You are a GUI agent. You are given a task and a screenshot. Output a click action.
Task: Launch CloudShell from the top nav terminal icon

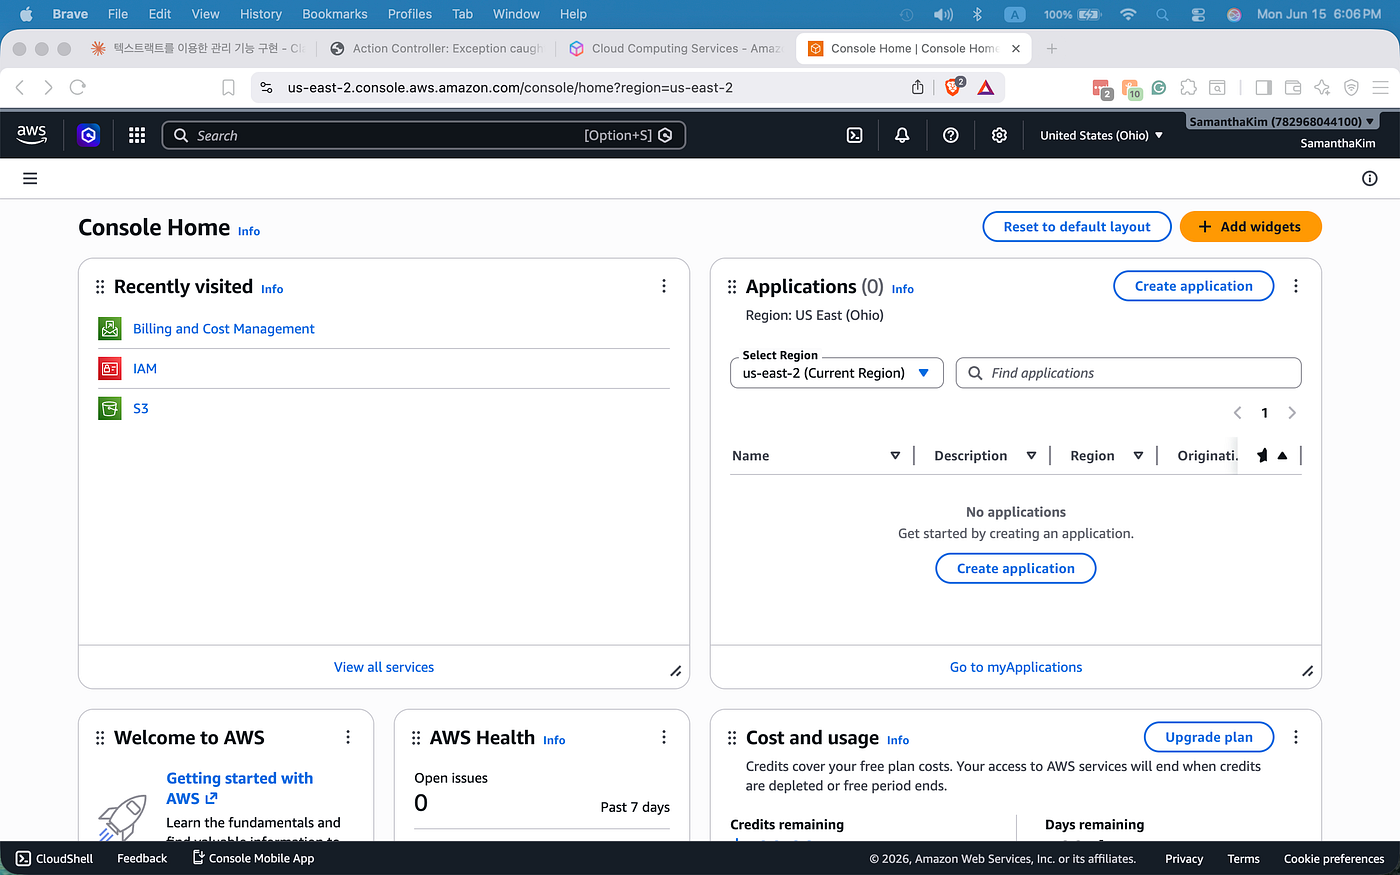[x=854, y=135]
